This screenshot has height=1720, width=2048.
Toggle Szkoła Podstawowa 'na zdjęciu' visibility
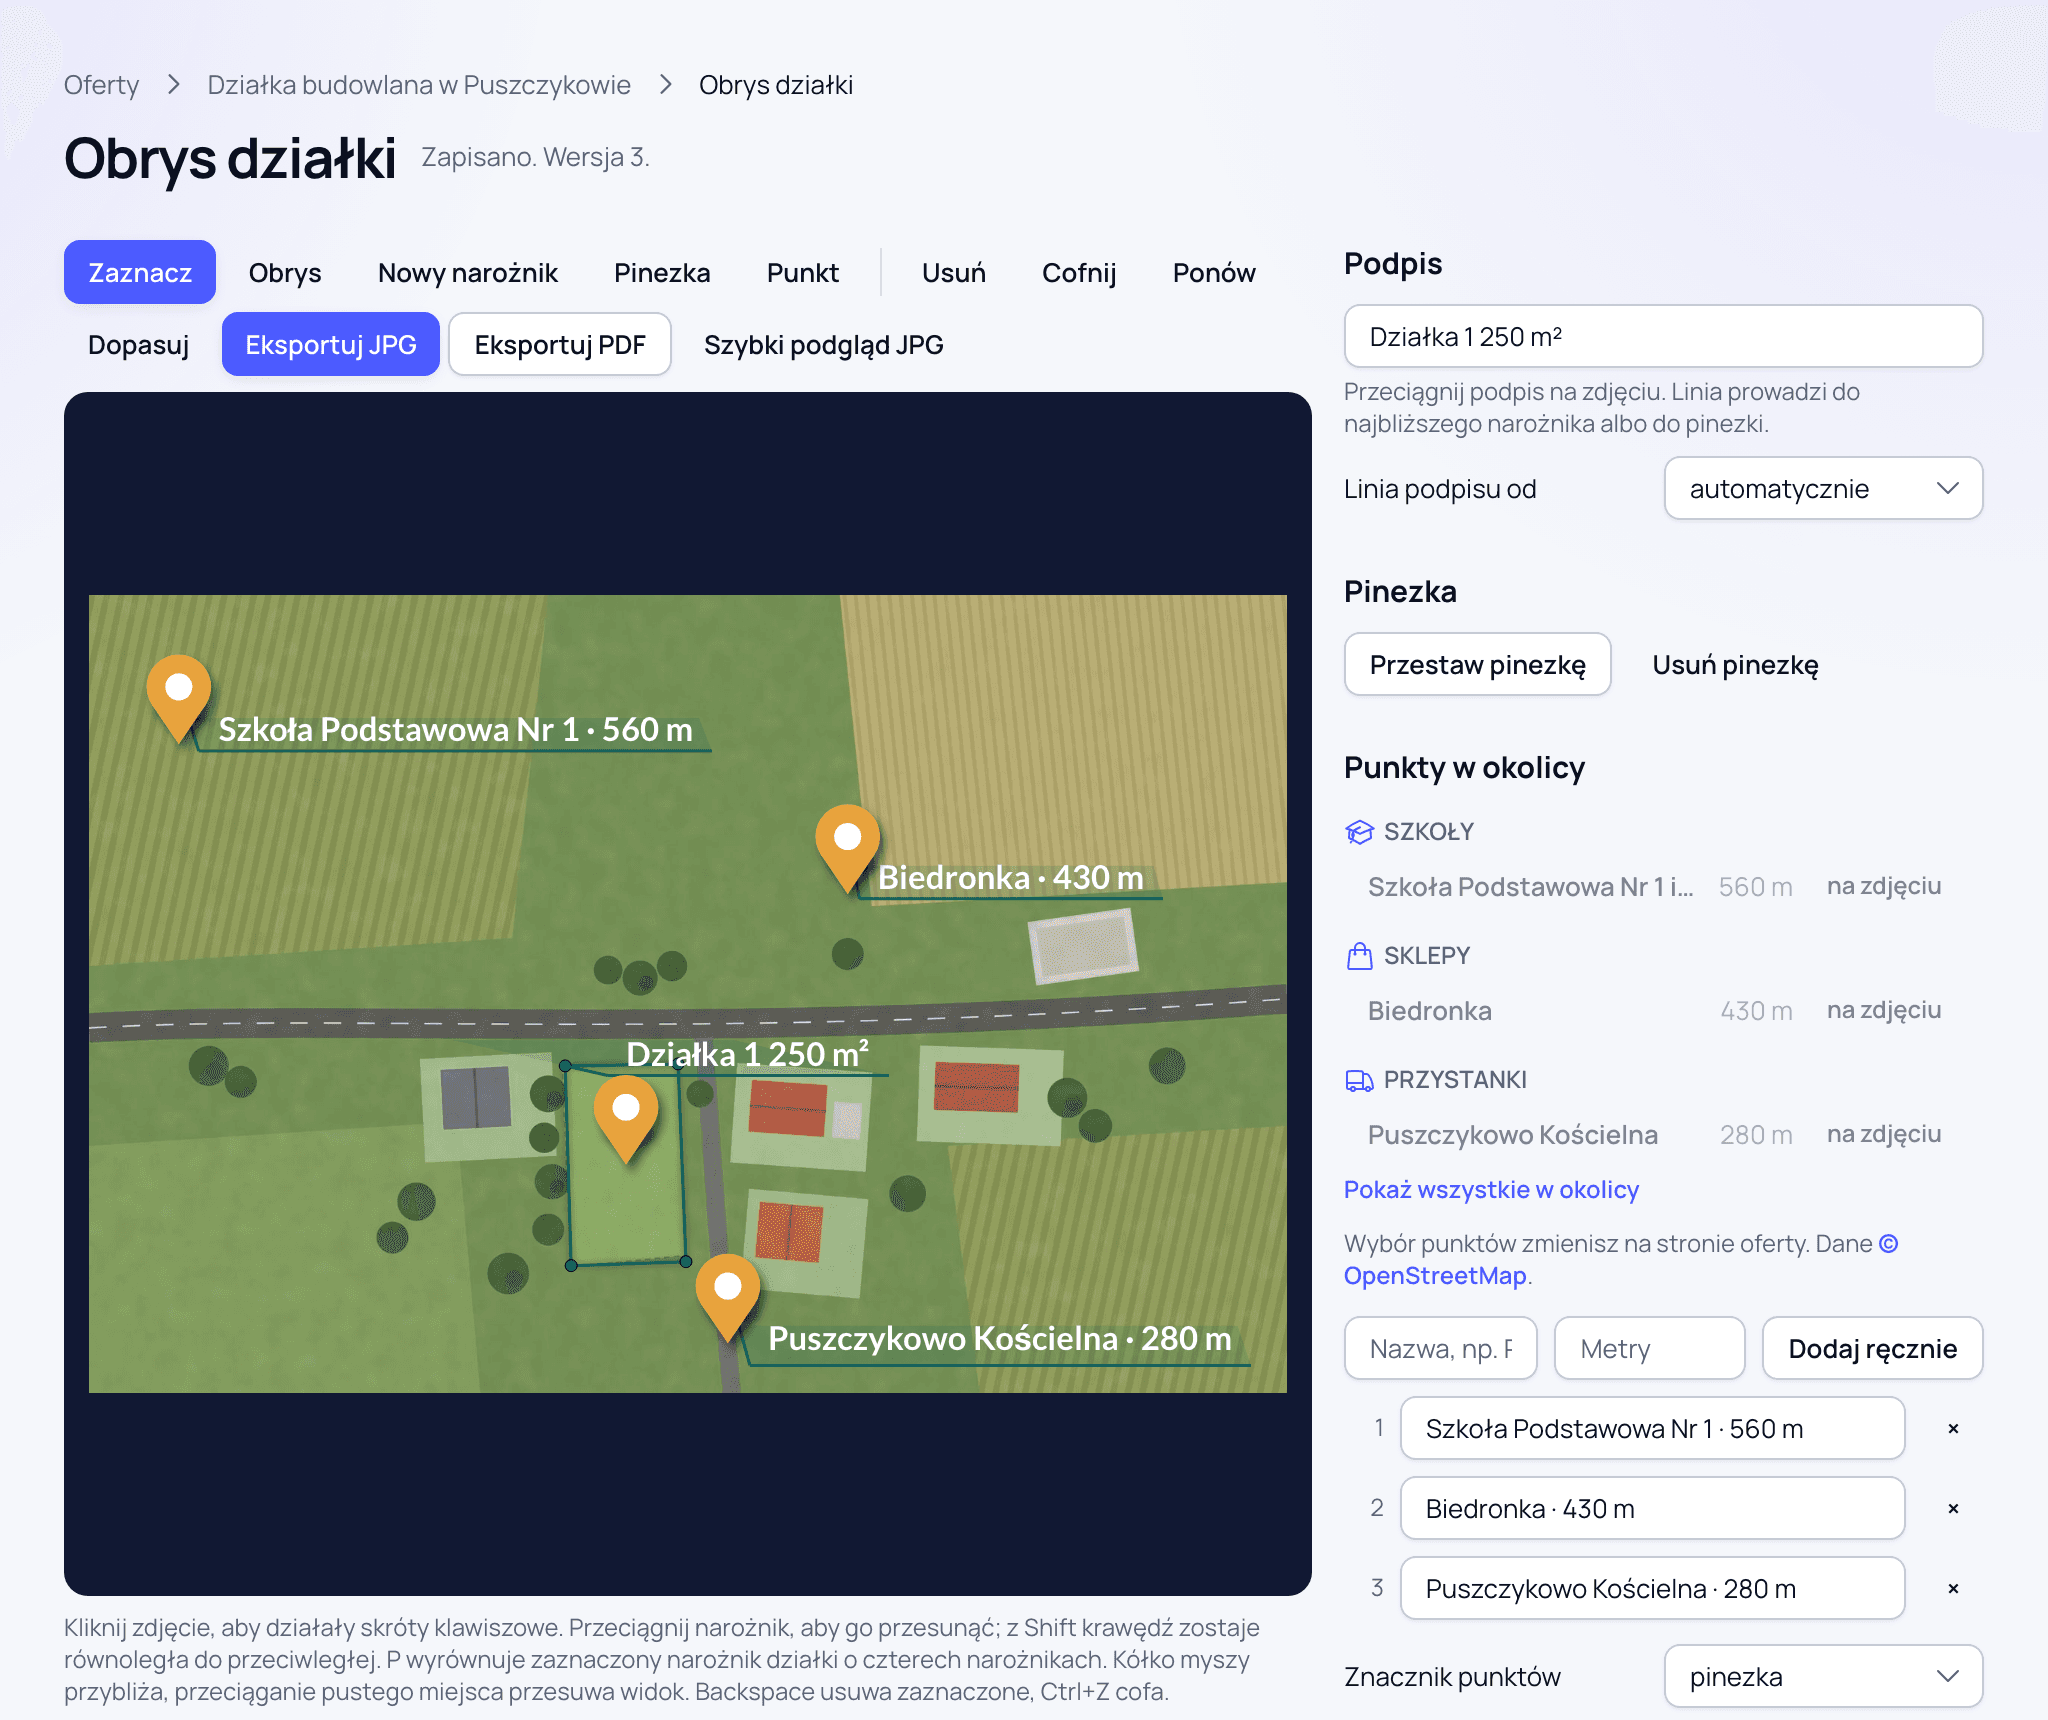(x=1884, y=886)
